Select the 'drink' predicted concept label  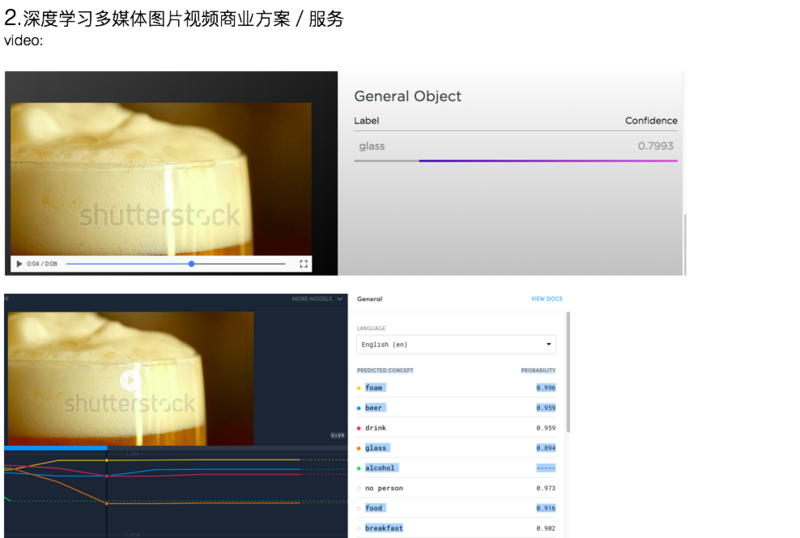click(376, 428)
